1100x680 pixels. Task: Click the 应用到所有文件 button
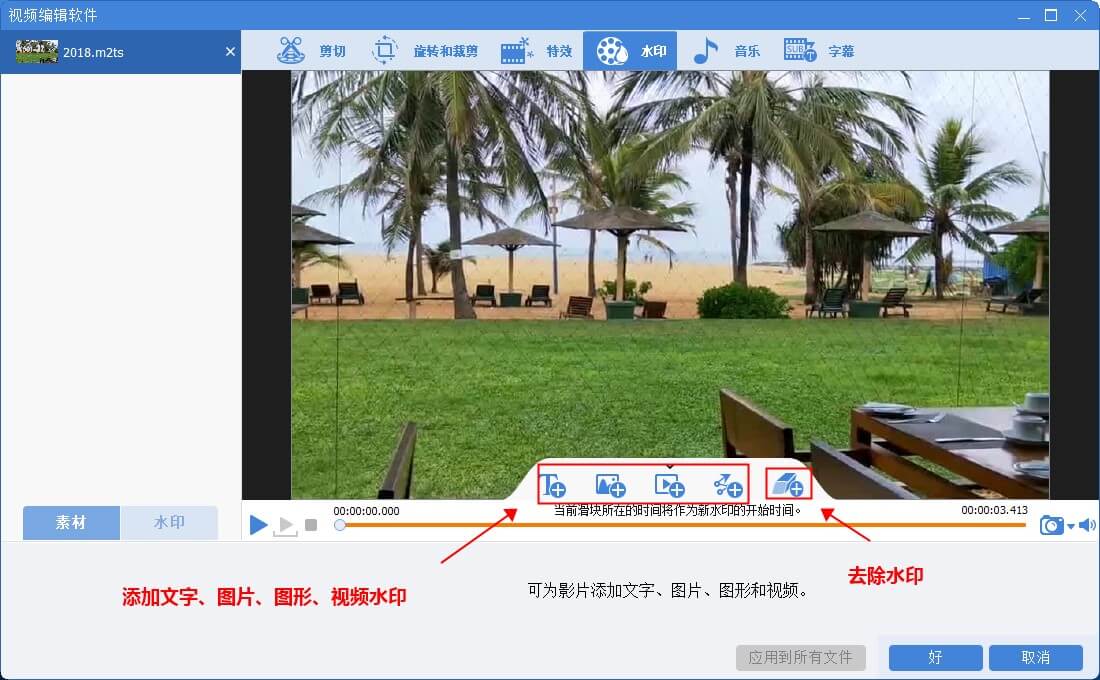point(800,658)
